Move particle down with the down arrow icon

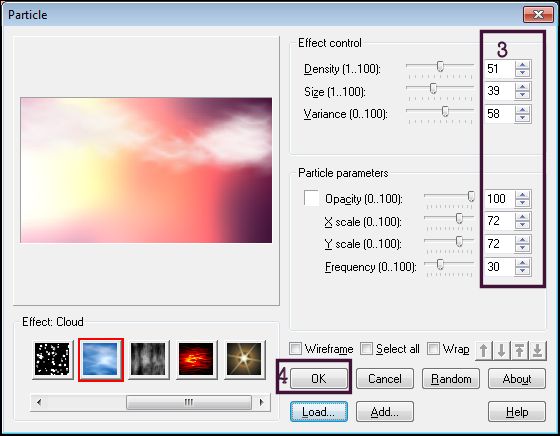(501, 350)
